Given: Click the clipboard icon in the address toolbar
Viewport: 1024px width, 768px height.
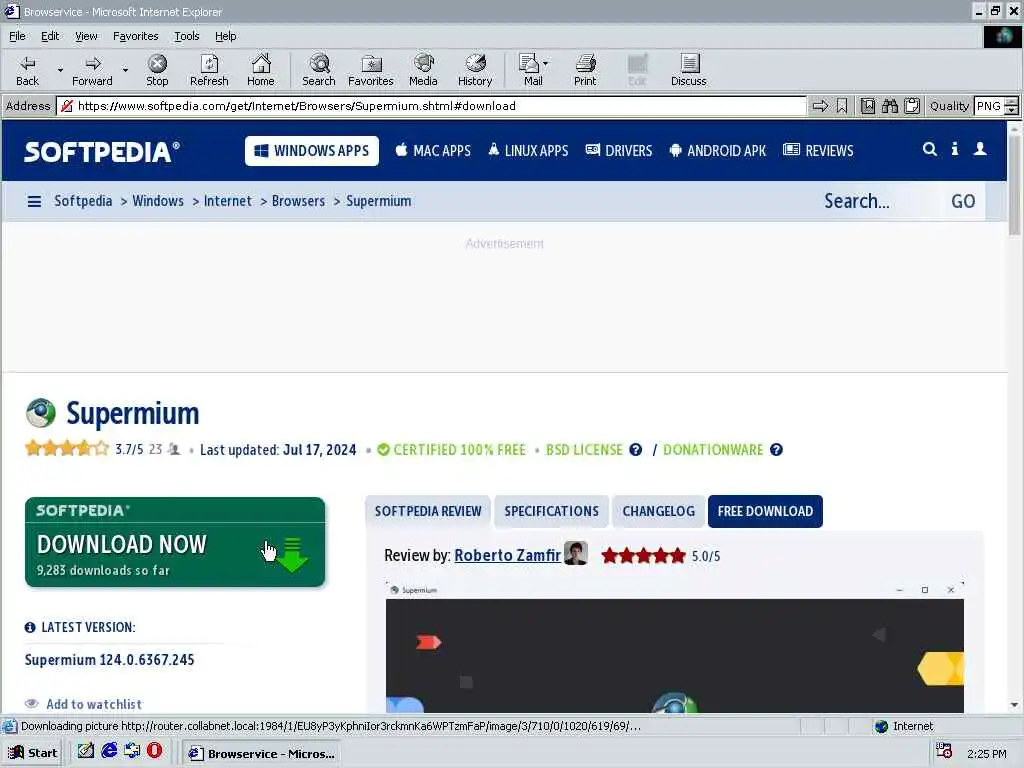Looking at the screenshot, I should (x=912, y=106).
